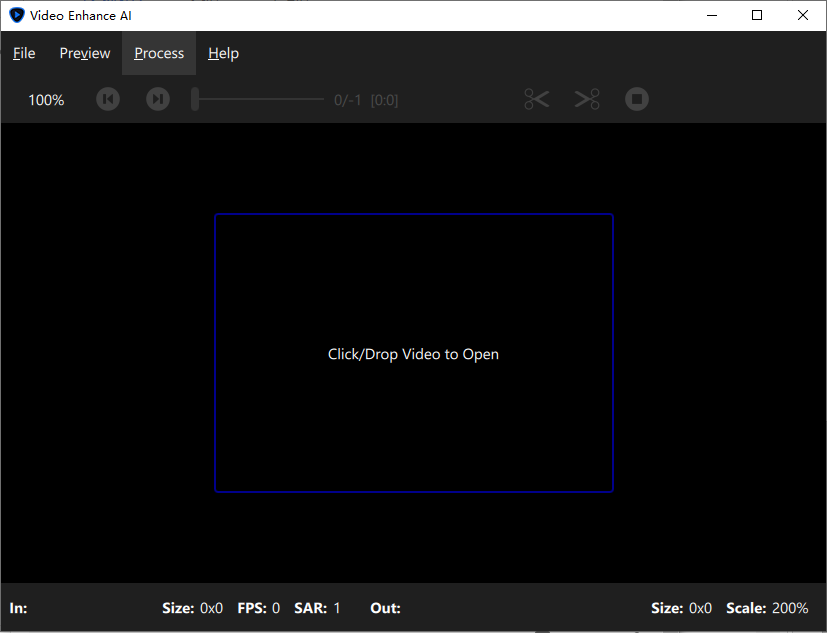The height and width of the screenshot is (633, 827).
Task: Click the In: label in status bar
Action: pos(18,608)
